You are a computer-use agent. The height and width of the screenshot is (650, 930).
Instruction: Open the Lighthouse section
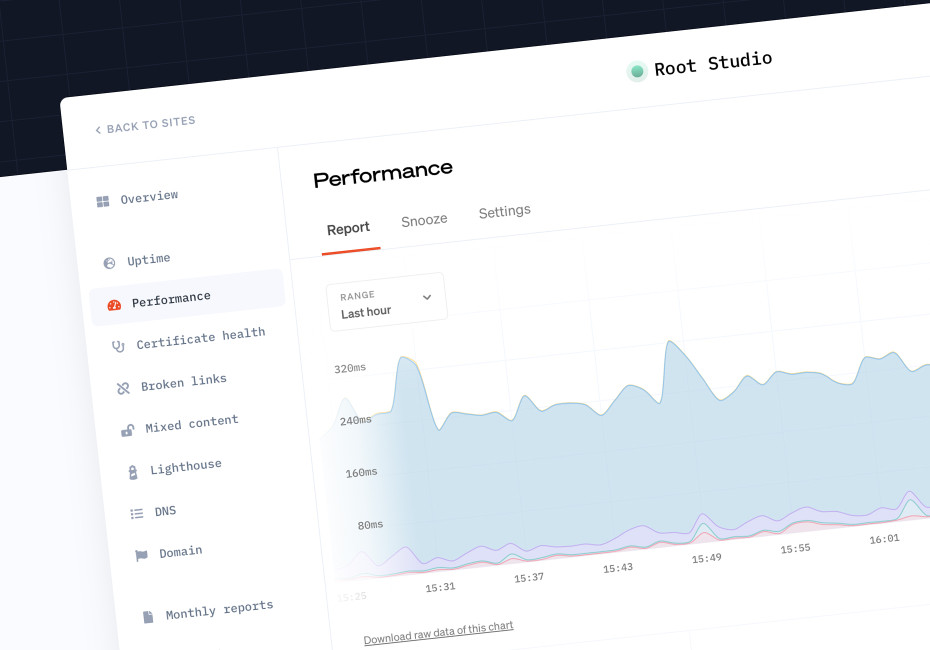click(175, 468)
